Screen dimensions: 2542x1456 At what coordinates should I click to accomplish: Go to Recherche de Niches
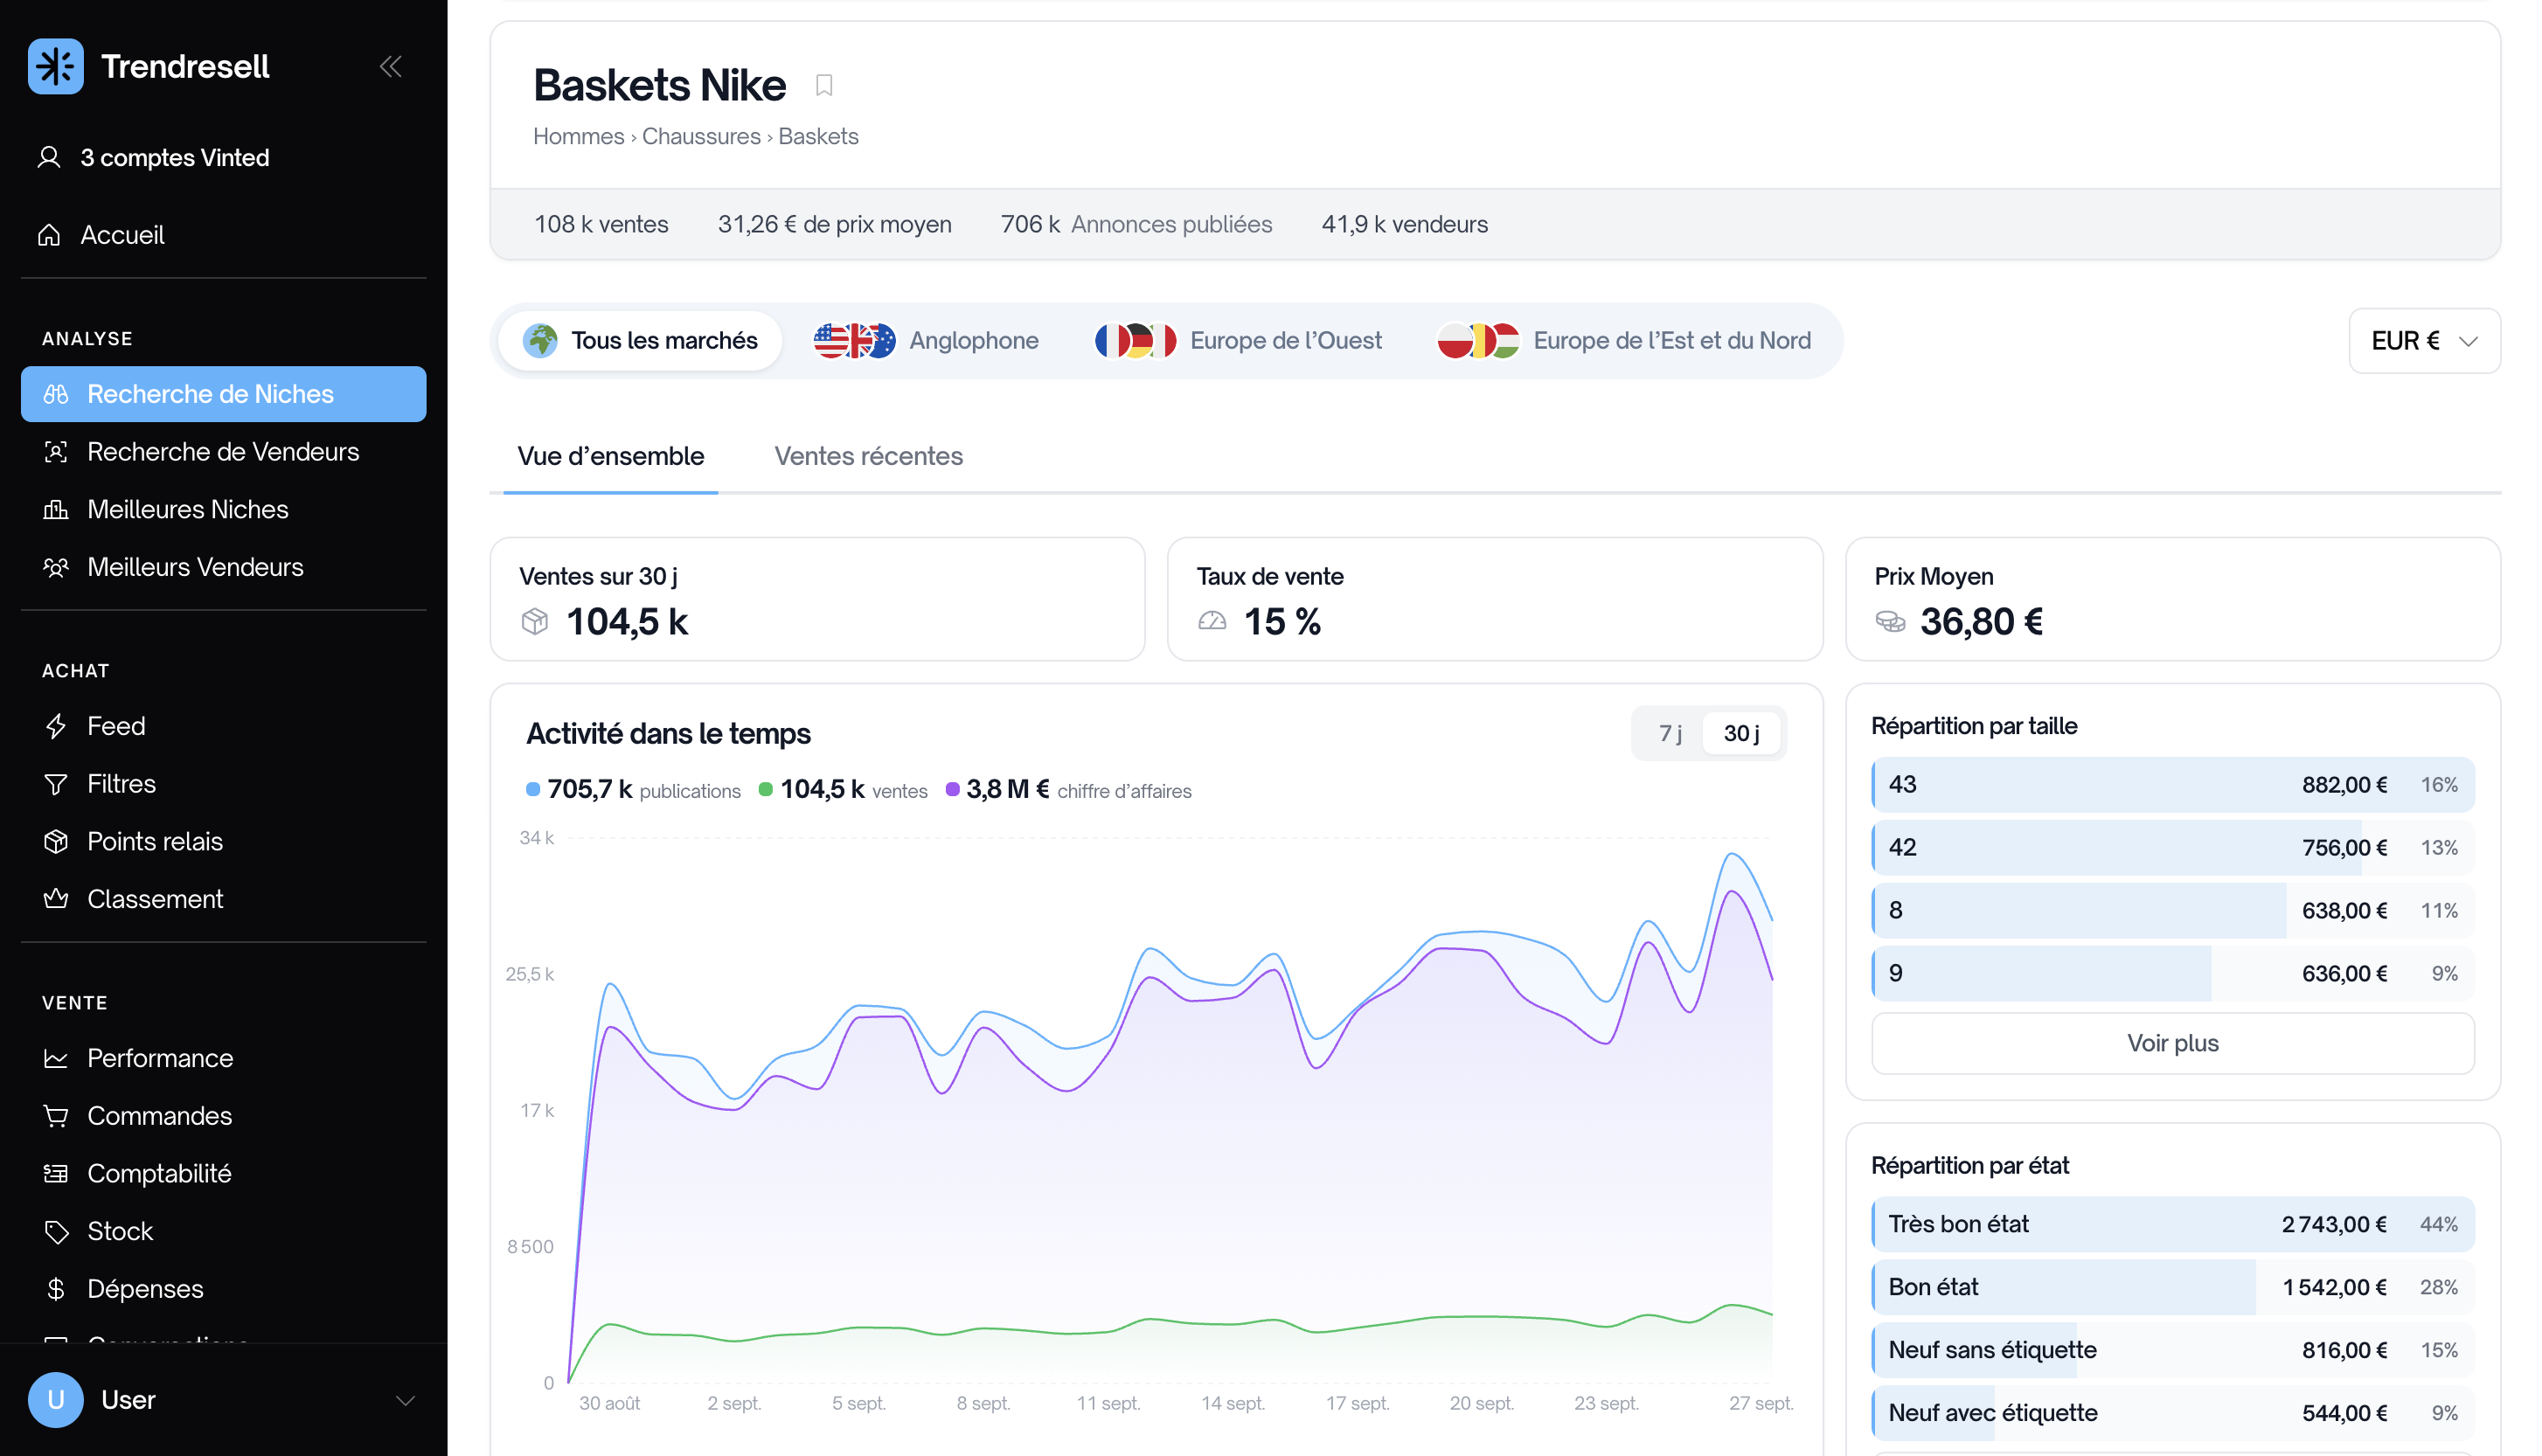pos(224,394)
